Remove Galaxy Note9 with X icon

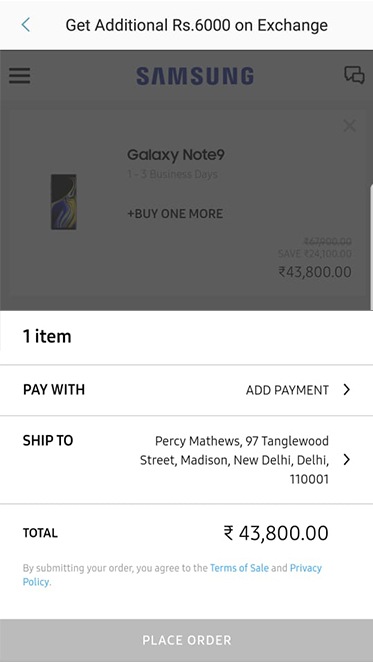[x=349, y=125]
